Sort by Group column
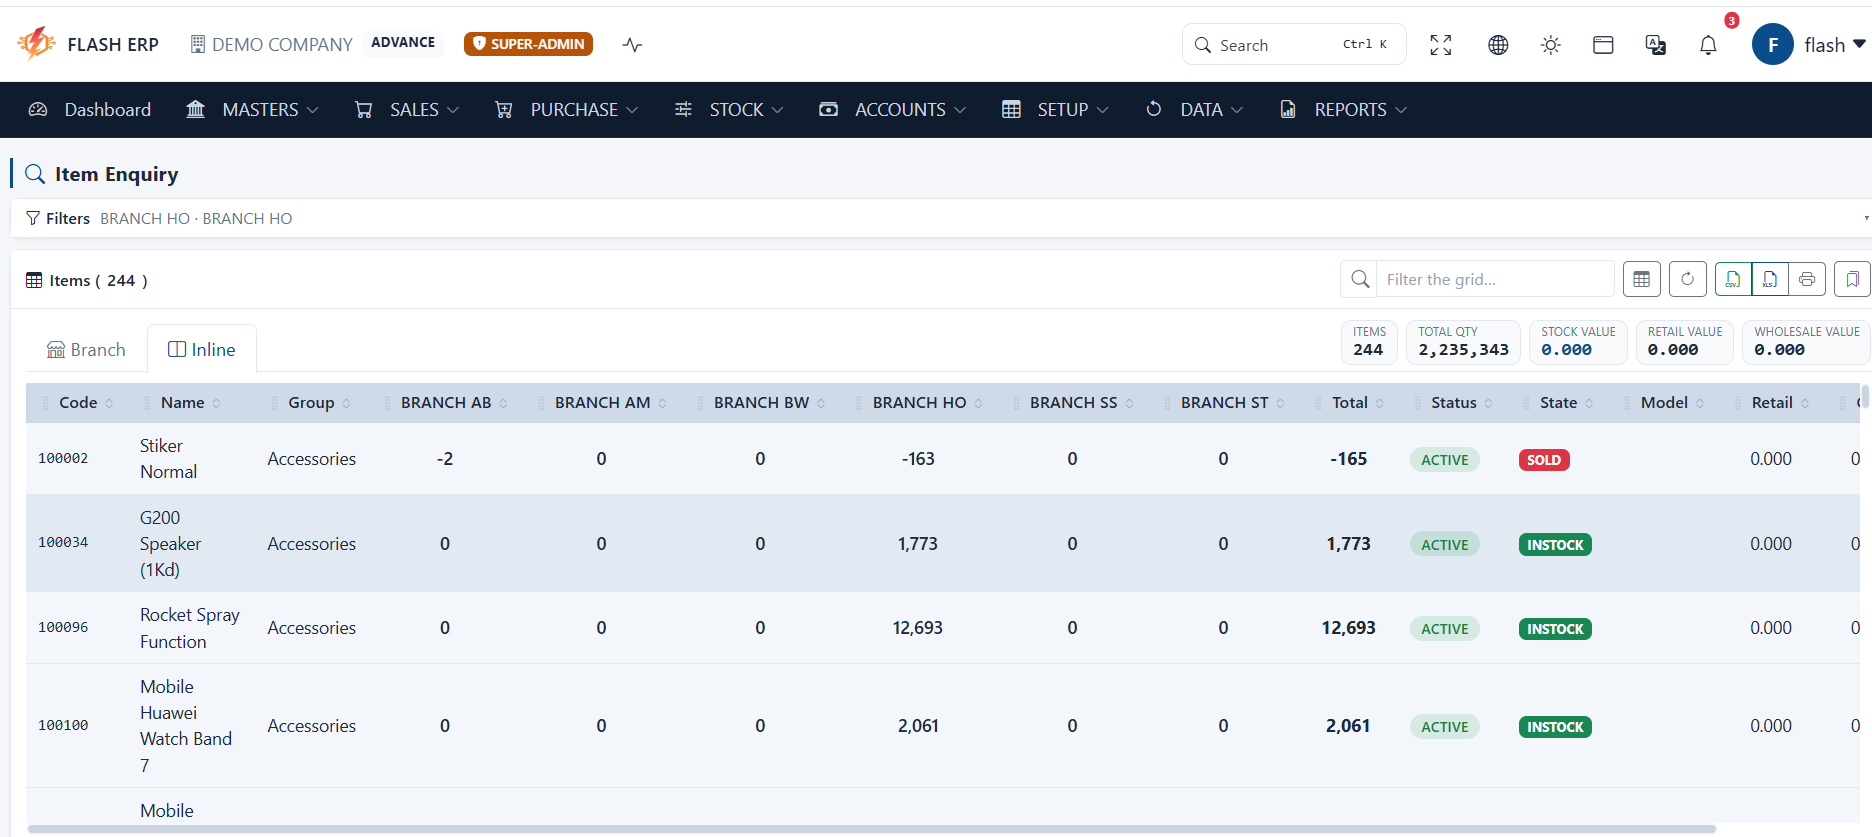 [x=311, y=402]
